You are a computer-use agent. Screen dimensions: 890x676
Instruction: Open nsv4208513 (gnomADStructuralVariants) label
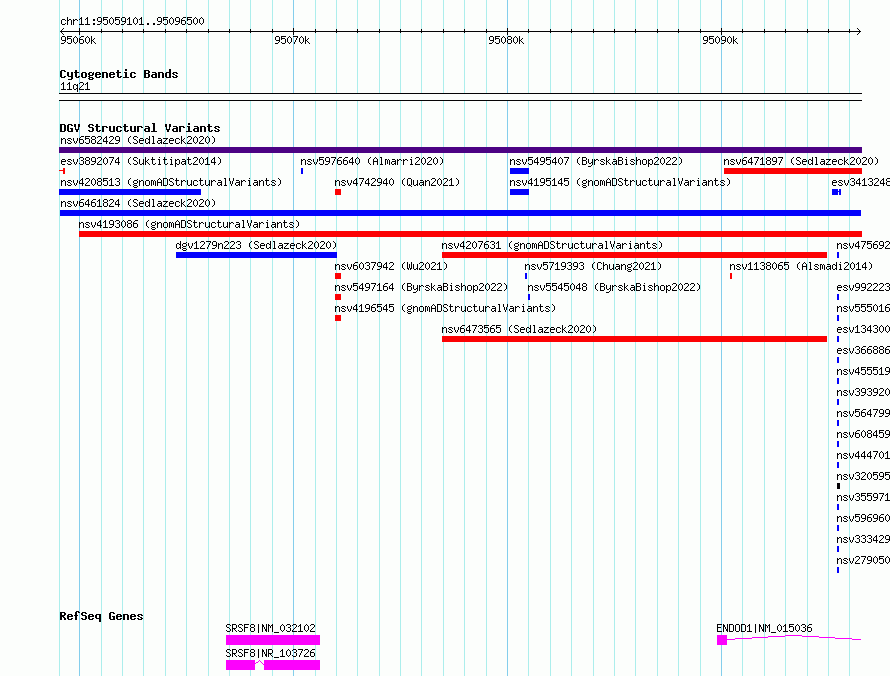coord(171,182)
